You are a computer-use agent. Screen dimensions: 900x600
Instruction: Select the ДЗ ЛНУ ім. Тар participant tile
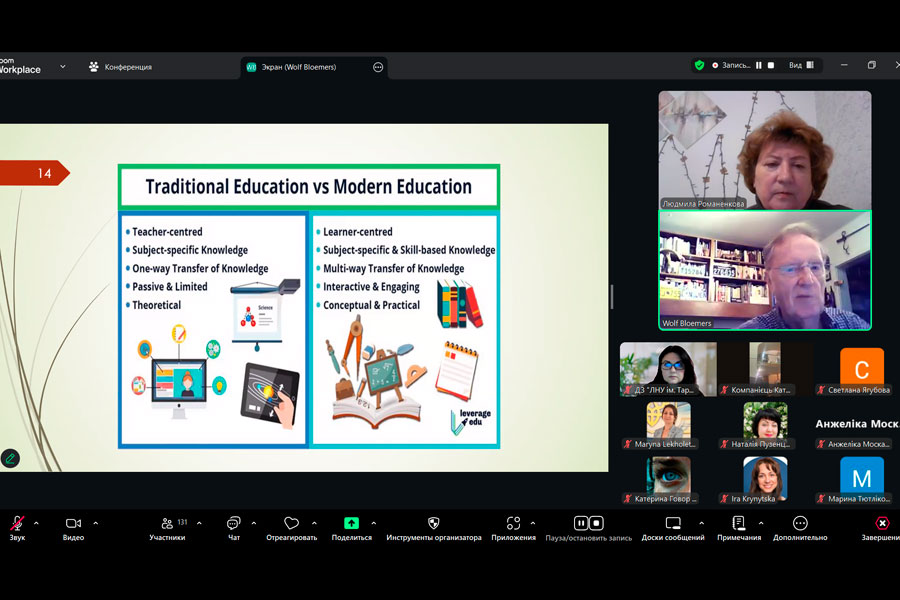(x=668, y=369)
